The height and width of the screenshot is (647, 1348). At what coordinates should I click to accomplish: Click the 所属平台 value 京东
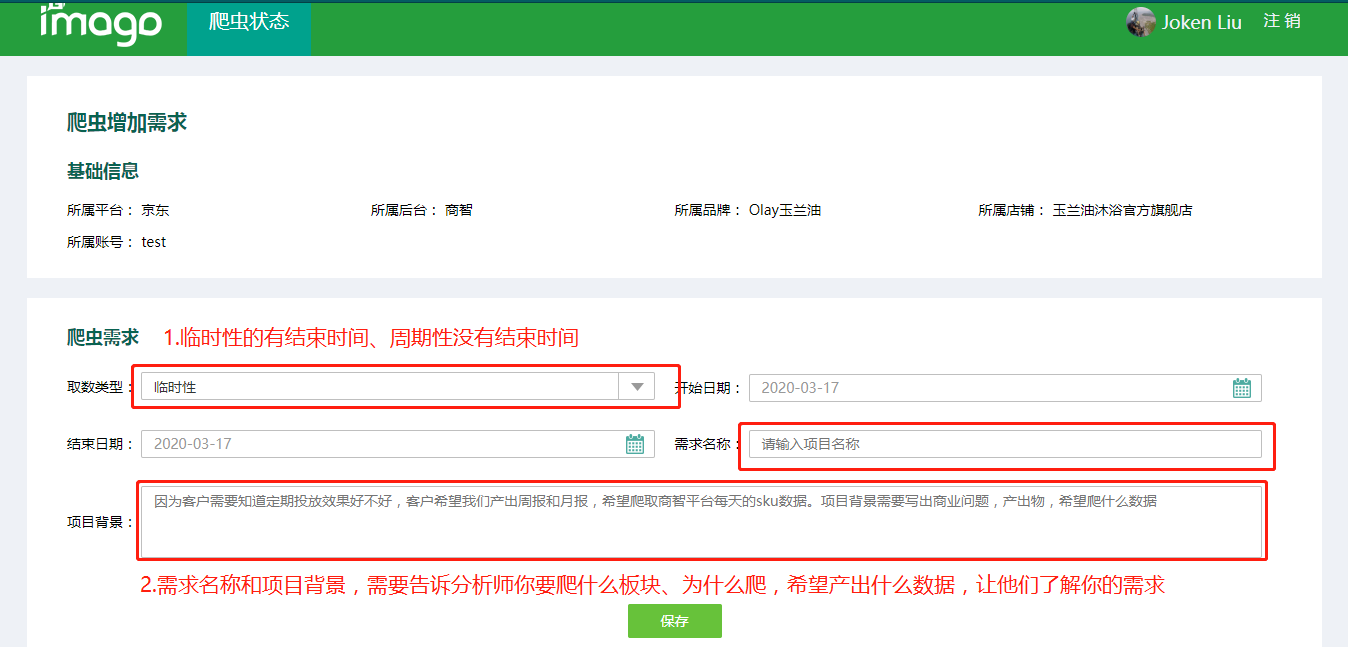click(155, 210)
